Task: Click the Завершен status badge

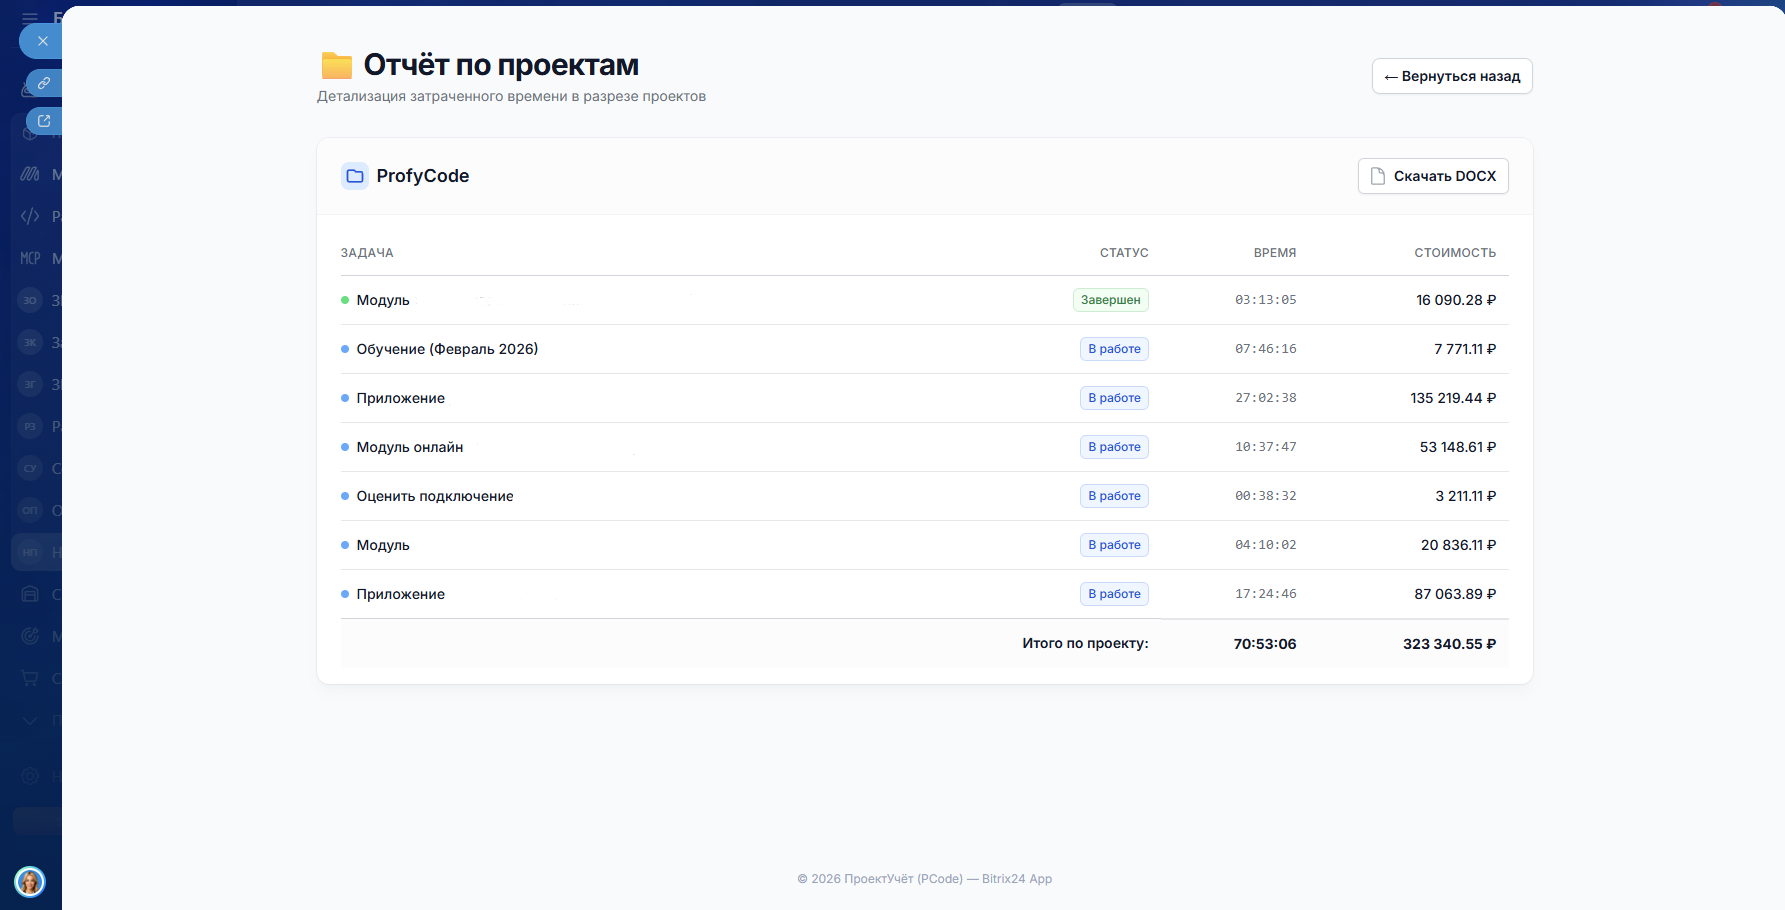Action: coord(1111,300)
